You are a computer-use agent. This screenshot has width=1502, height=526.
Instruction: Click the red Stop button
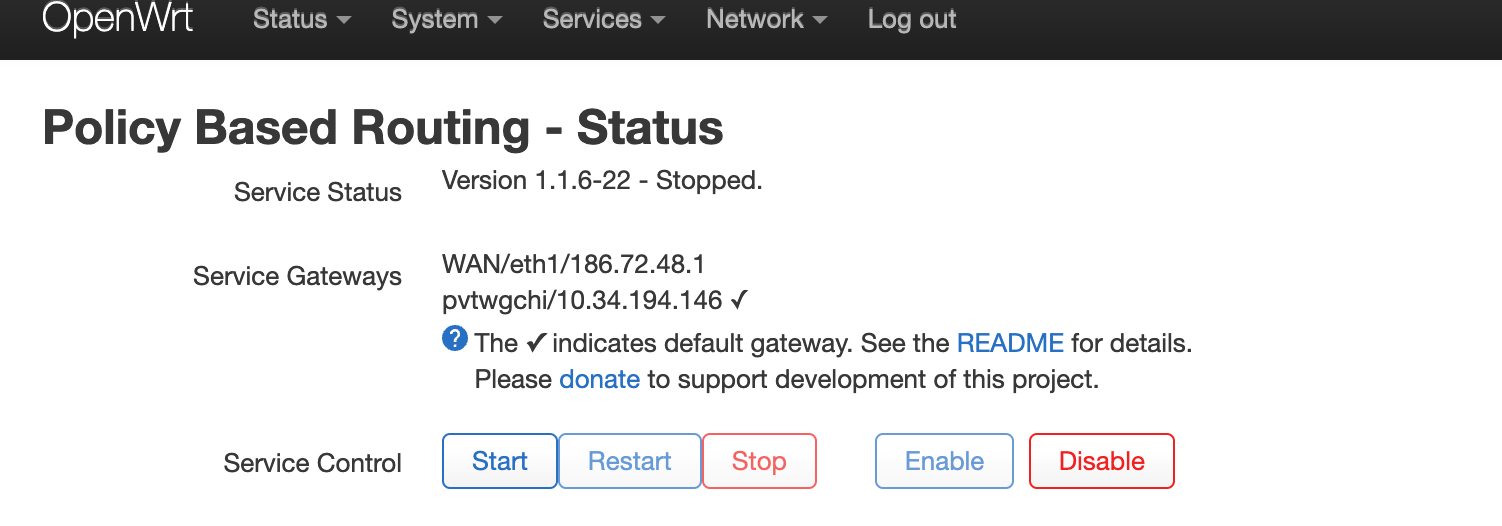(760, 461)
